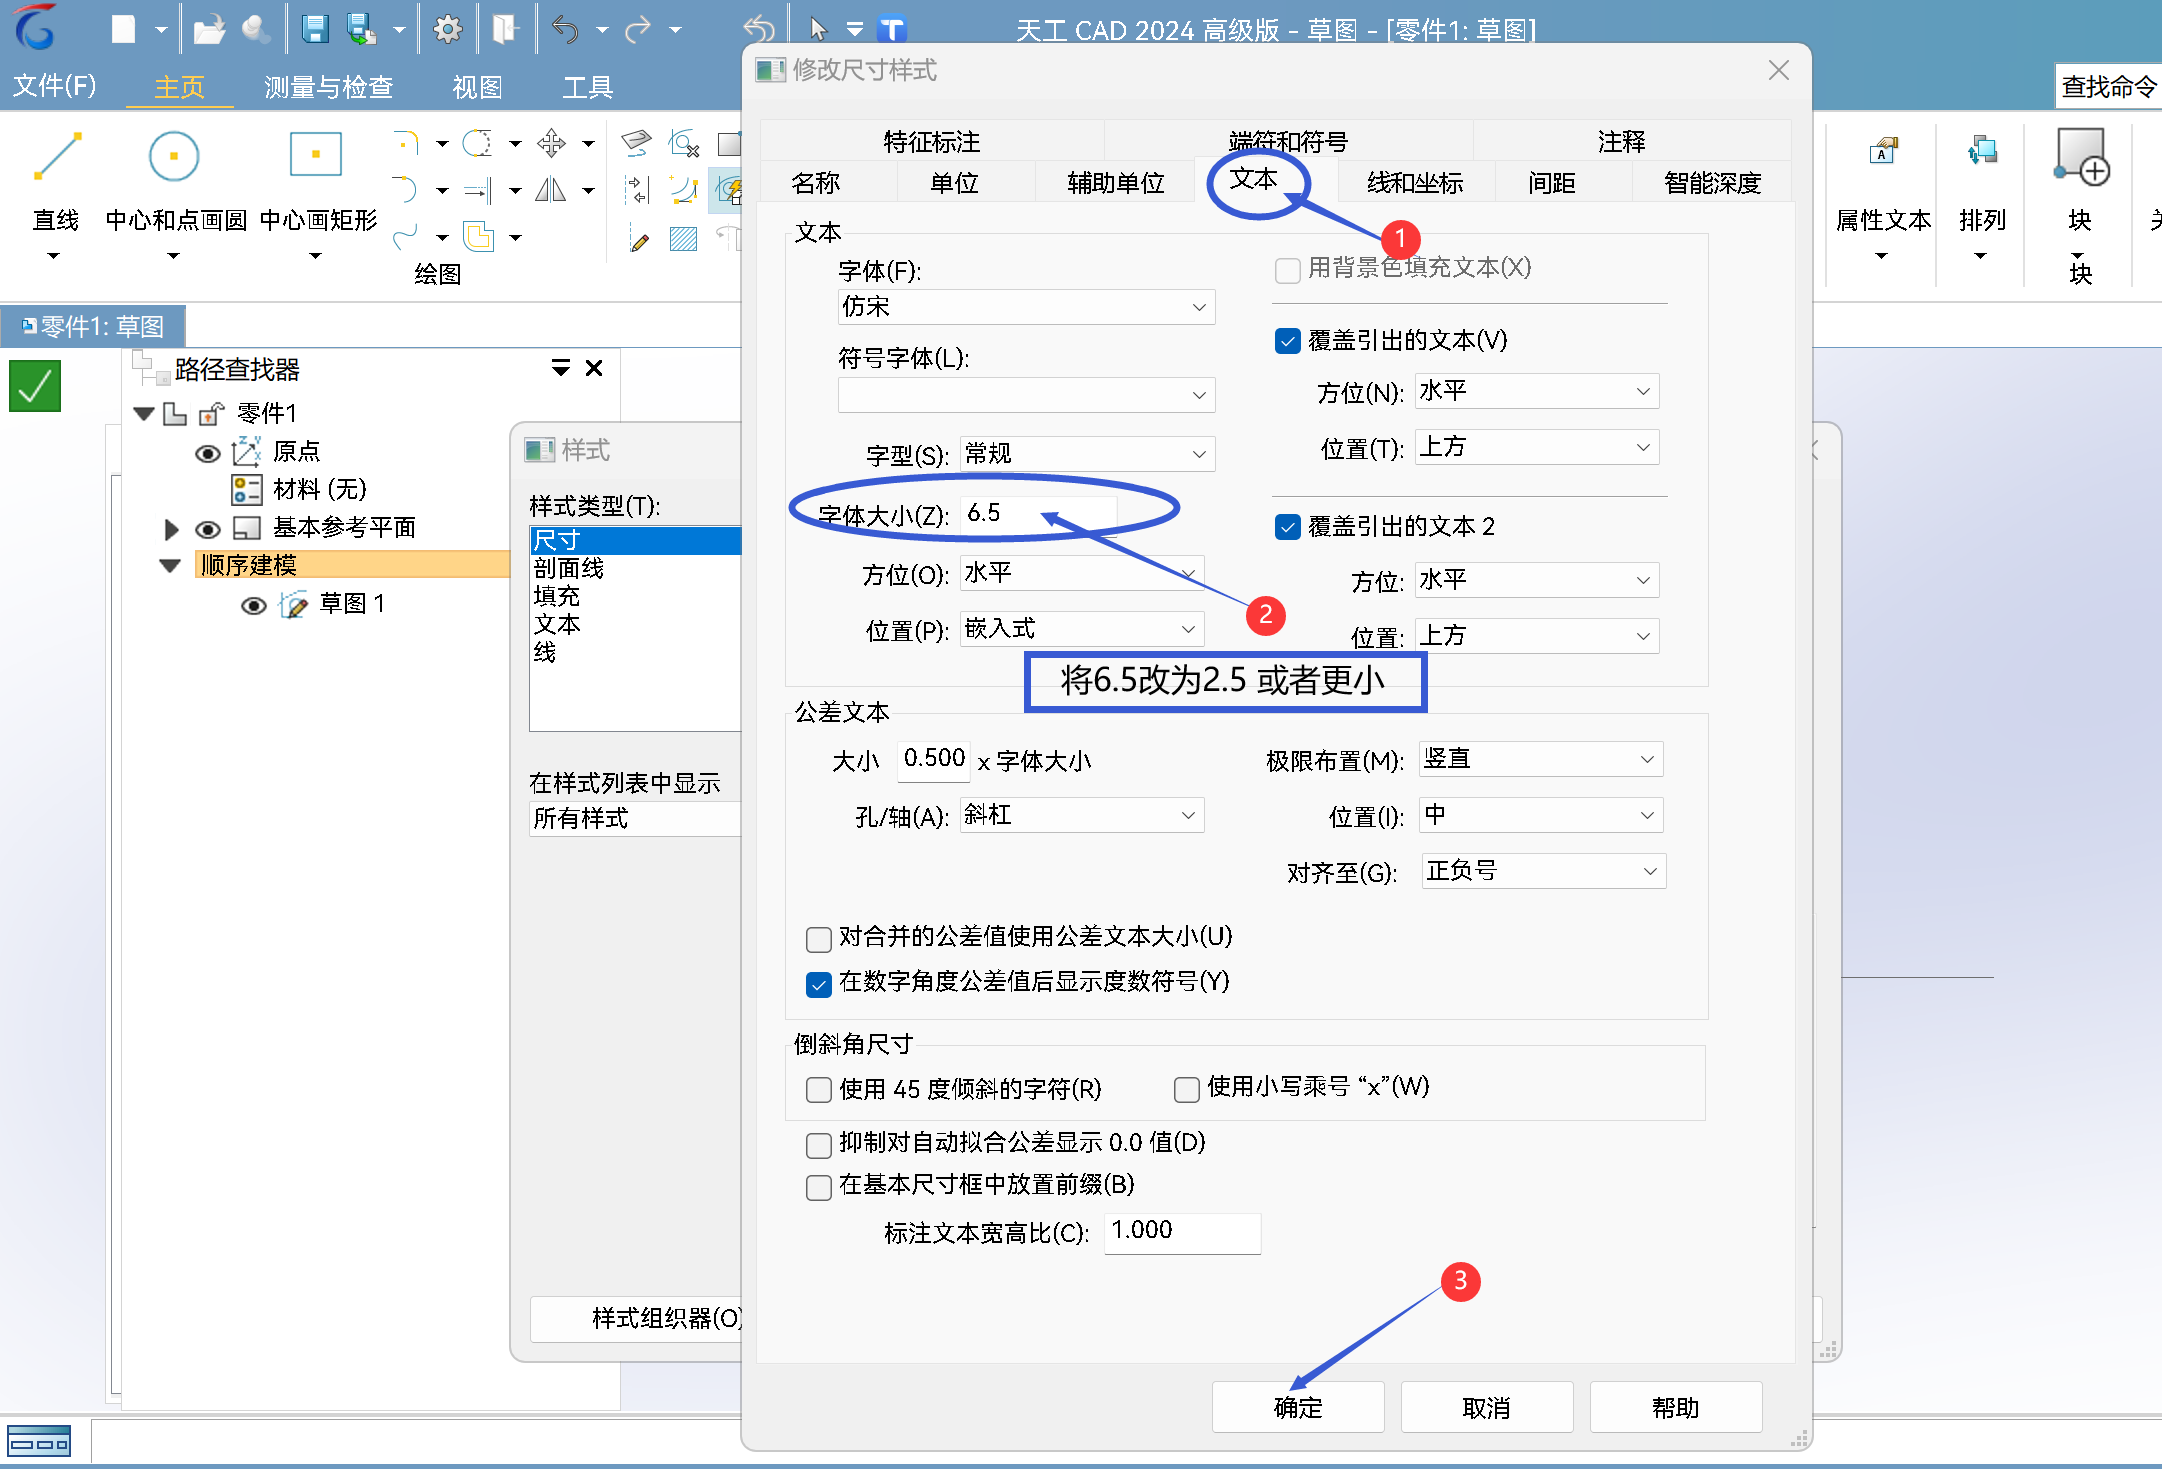Screen dimensions: 2162x1469
Task: Click the blue T text icon in the title bar
Action: point(892,30)
